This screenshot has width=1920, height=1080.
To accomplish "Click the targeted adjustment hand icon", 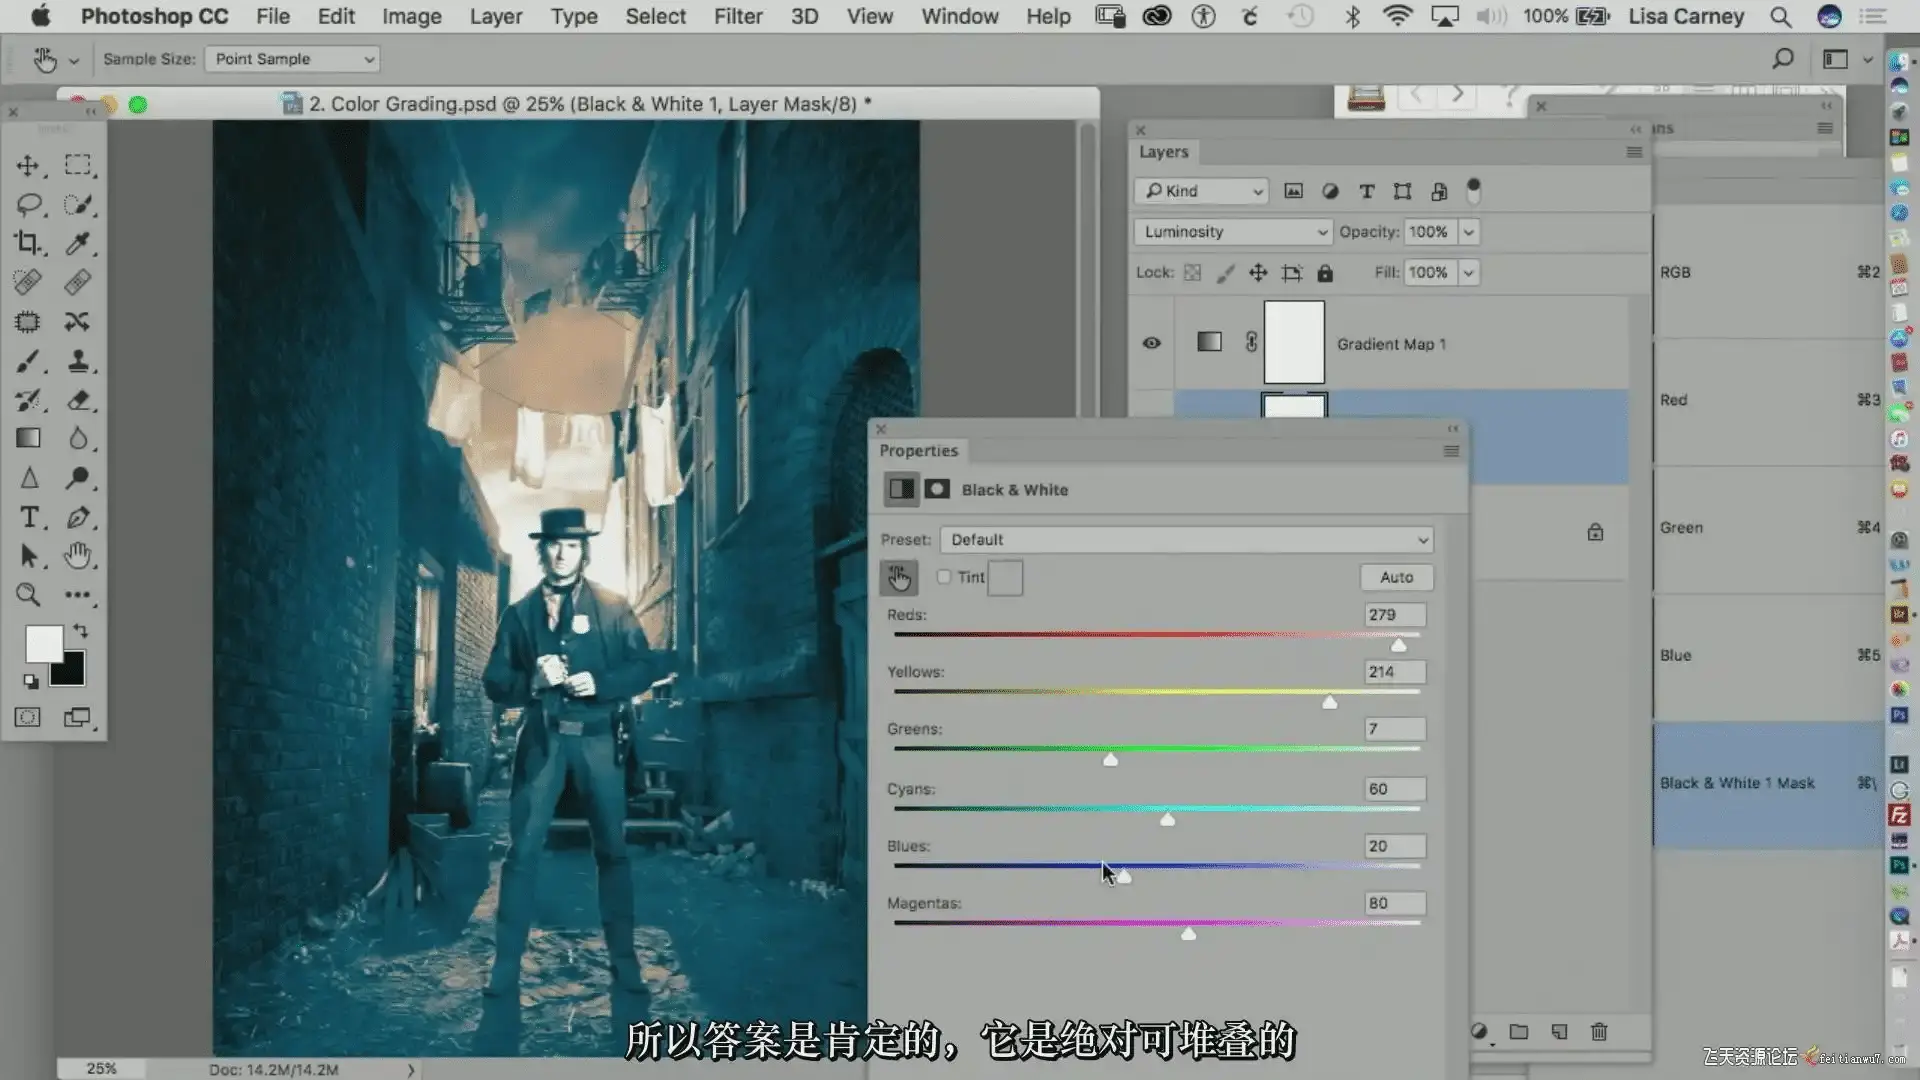I will pos(898,577).
